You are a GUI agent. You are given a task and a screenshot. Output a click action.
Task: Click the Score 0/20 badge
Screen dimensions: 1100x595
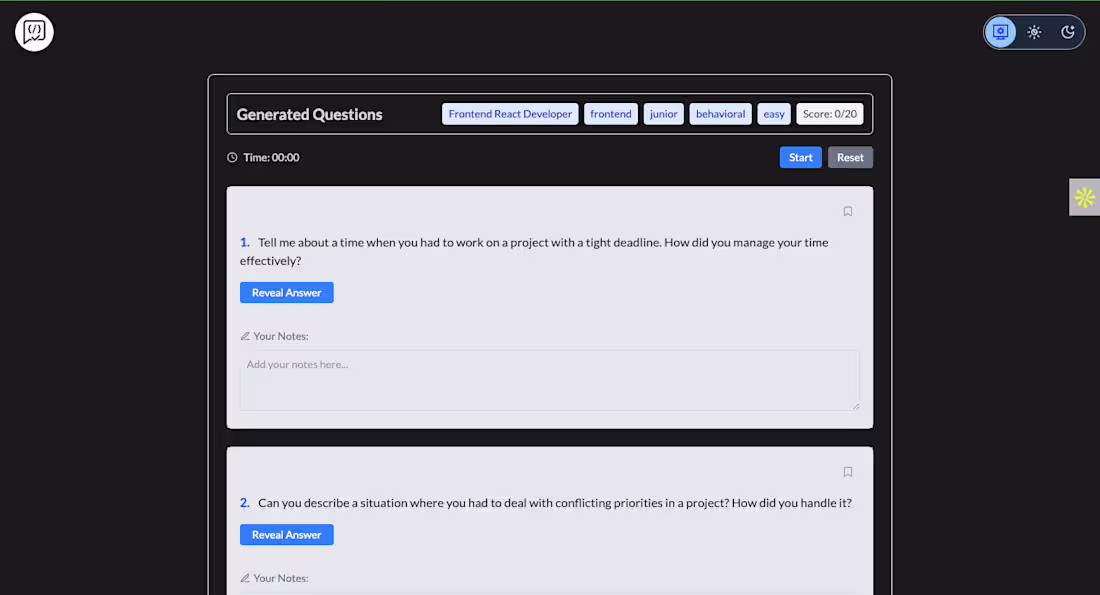point(829,113)
